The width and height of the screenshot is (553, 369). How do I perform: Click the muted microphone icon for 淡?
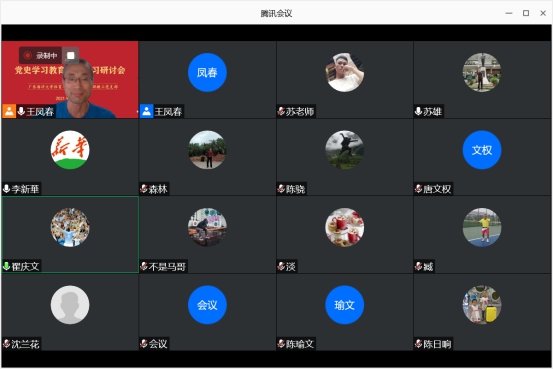[281, 266]
